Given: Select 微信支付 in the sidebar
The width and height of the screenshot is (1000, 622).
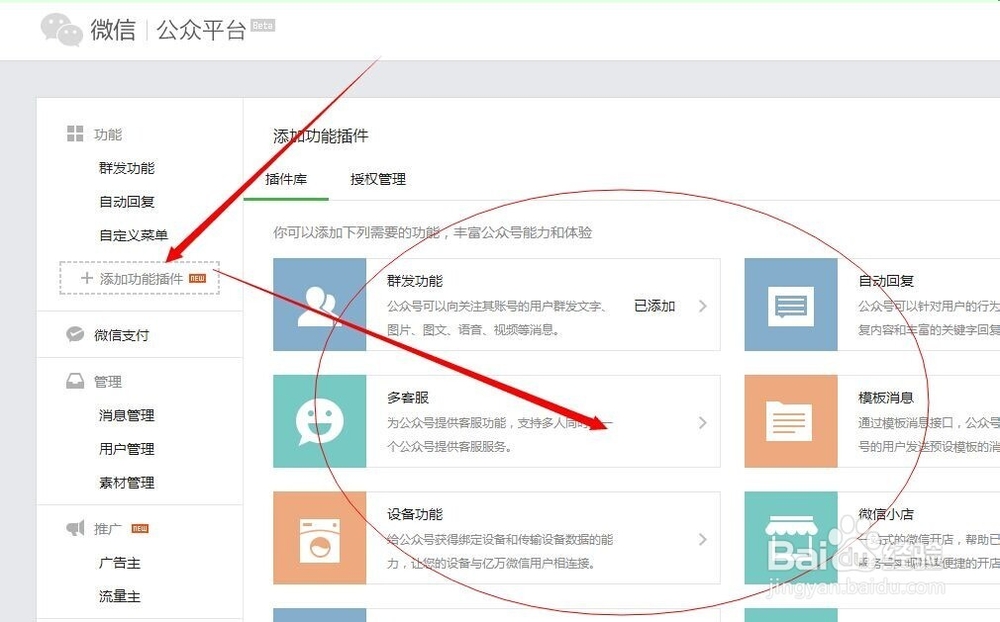Looking at the screenshot, I should 122,335.
